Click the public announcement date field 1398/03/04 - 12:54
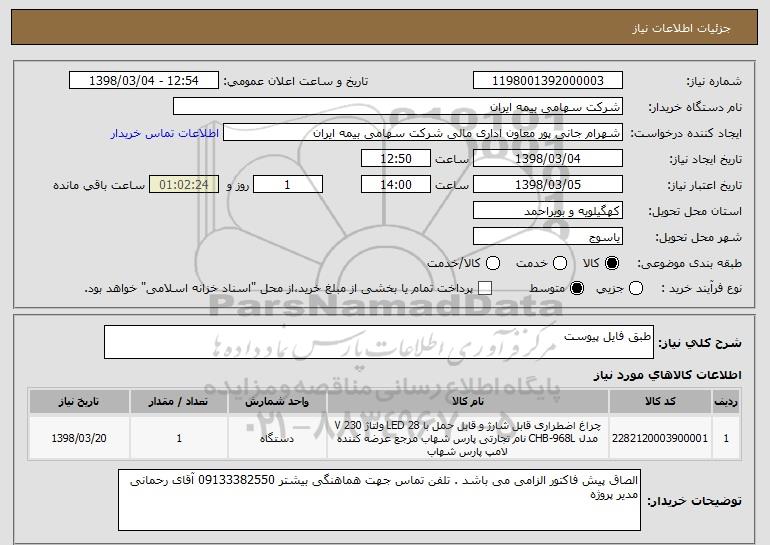 pyautogui.click(x=144, y=81)
